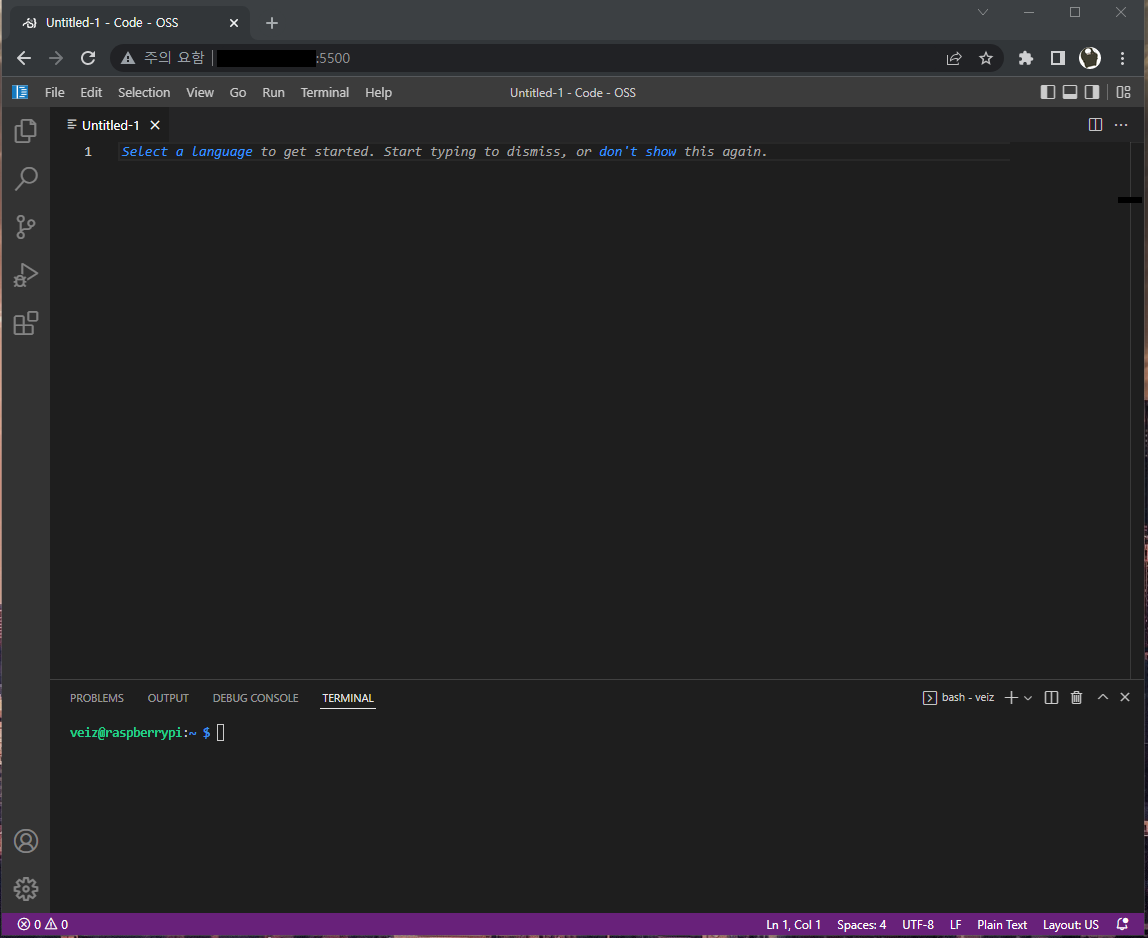Close the terminal panel
1148x938 pixels.
[1125, 697]
